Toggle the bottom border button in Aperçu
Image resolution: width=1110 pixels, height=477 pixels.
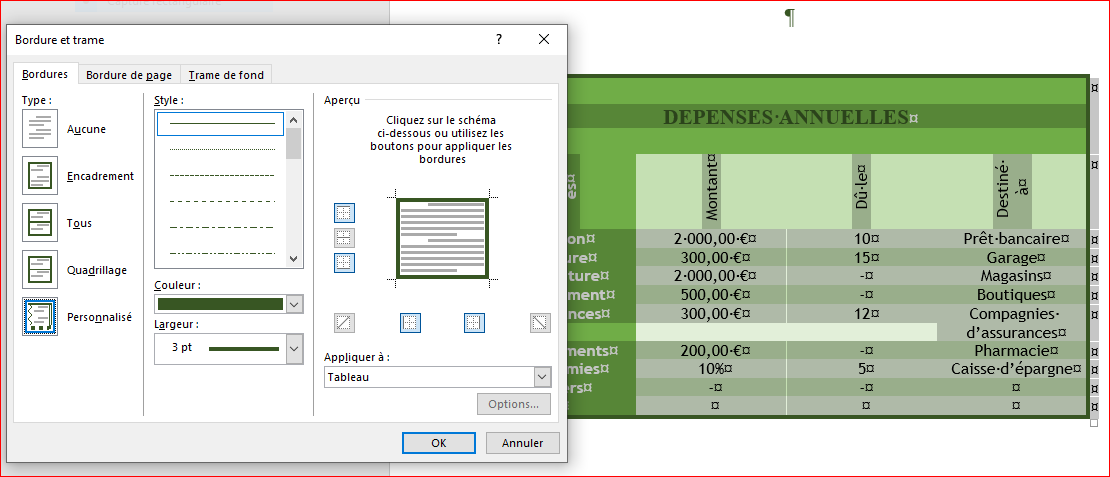(x=344, y=263)
